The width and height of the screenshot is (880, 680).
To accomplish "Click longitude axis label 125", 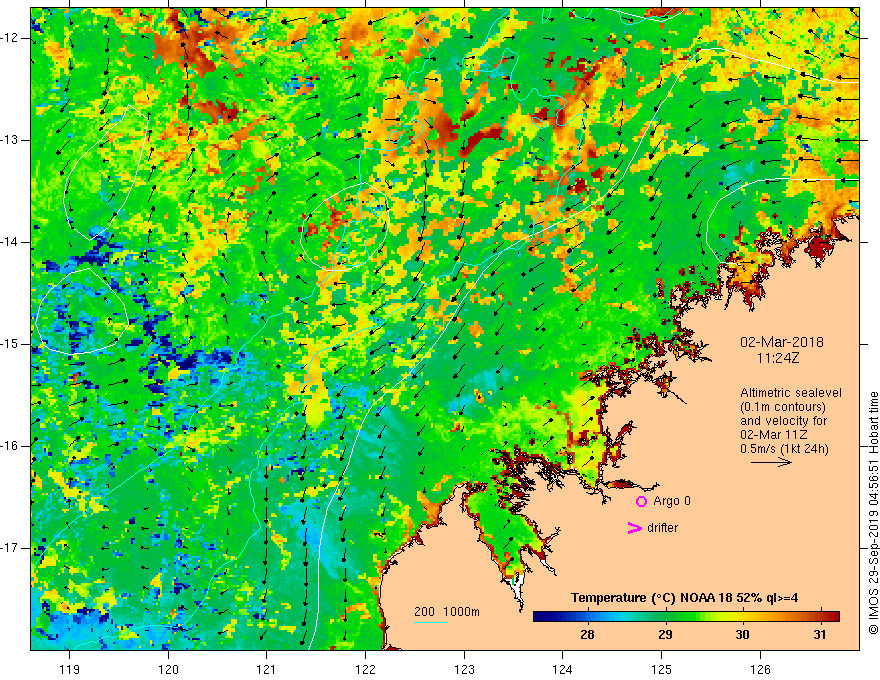I will click(x=662, y=670).
